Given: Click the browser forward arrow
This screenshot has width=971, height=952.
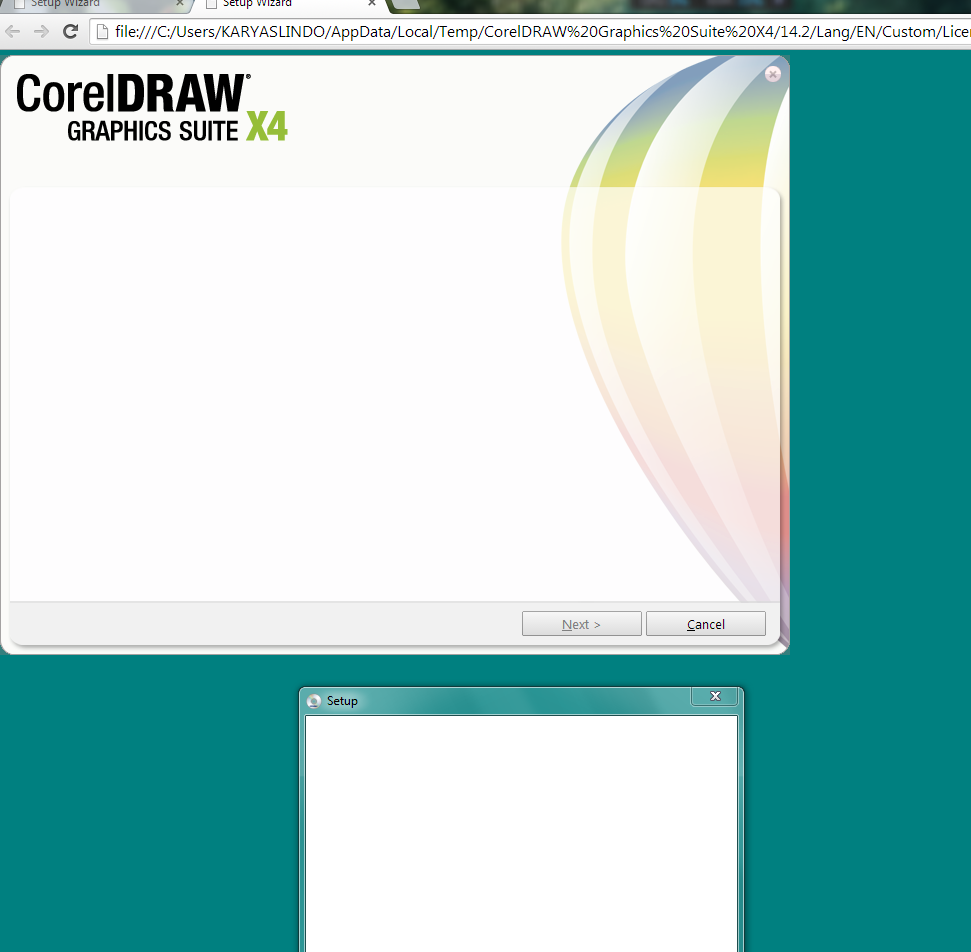Looking at the screenshot, I should click(x=41, y=32).
